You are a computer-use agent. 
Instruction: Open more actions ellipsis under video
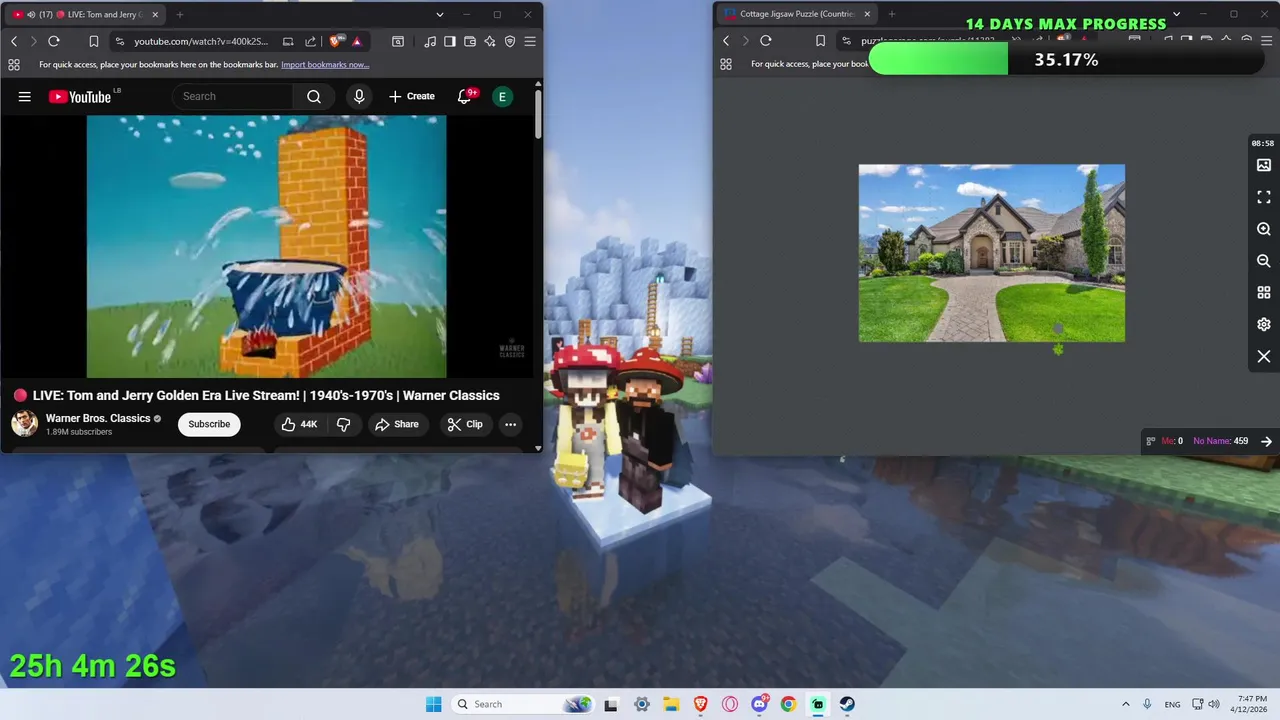tap(510, 424)
